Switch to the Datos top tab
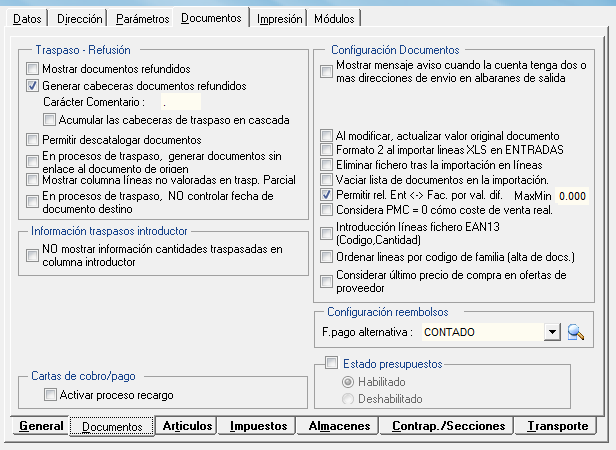This screenshot has width=616, height=450. [x=27, y=18]
